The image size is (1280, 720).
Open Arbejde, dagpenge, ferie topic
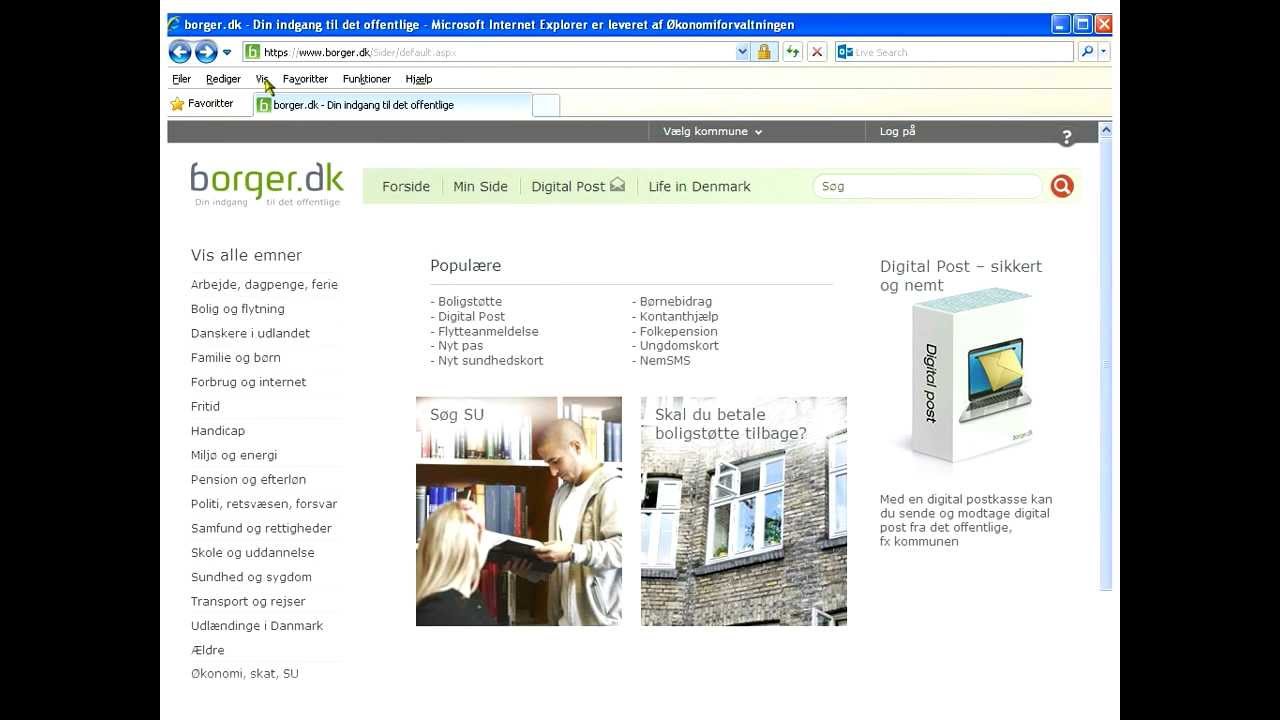(x=264, y=285)
